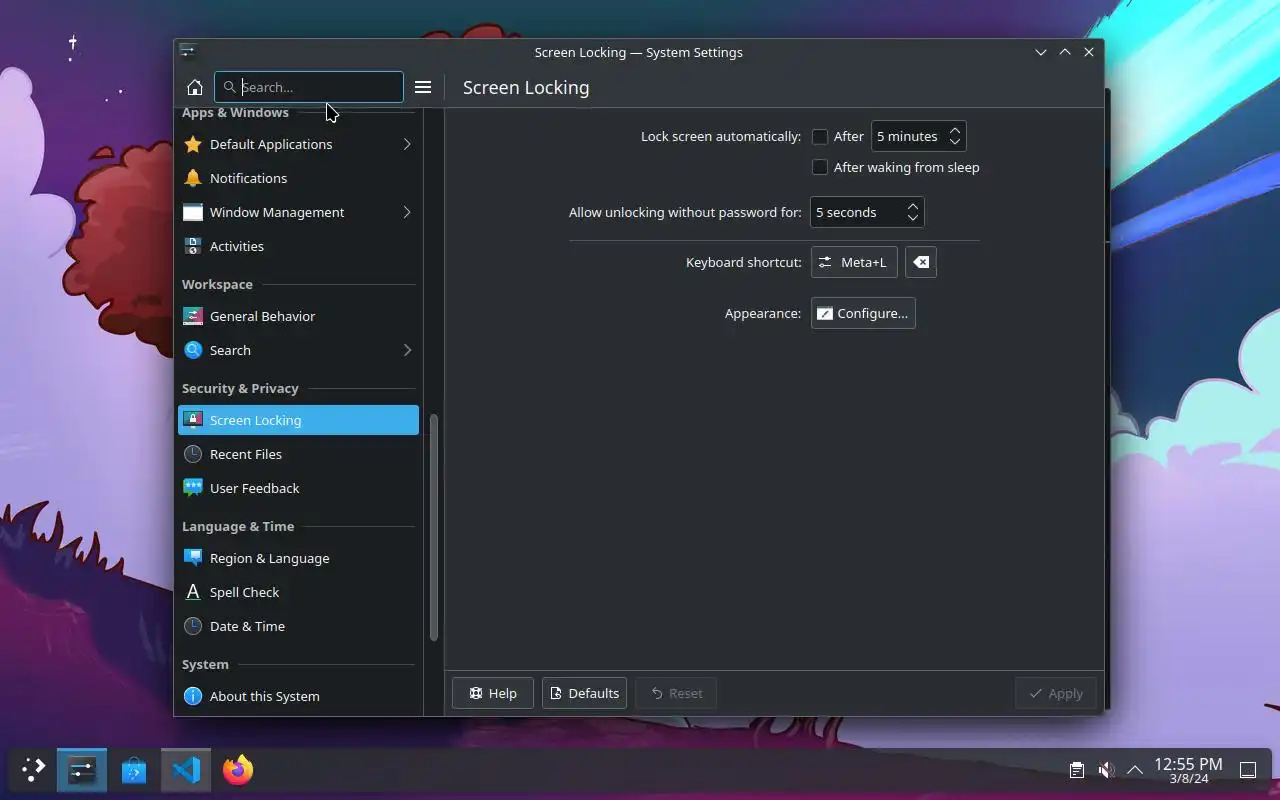The height and width of the screenshot is (800, 1280).
Task: Open Visual Studio Code from the taskbar
Action: click(x=186, y=770)
